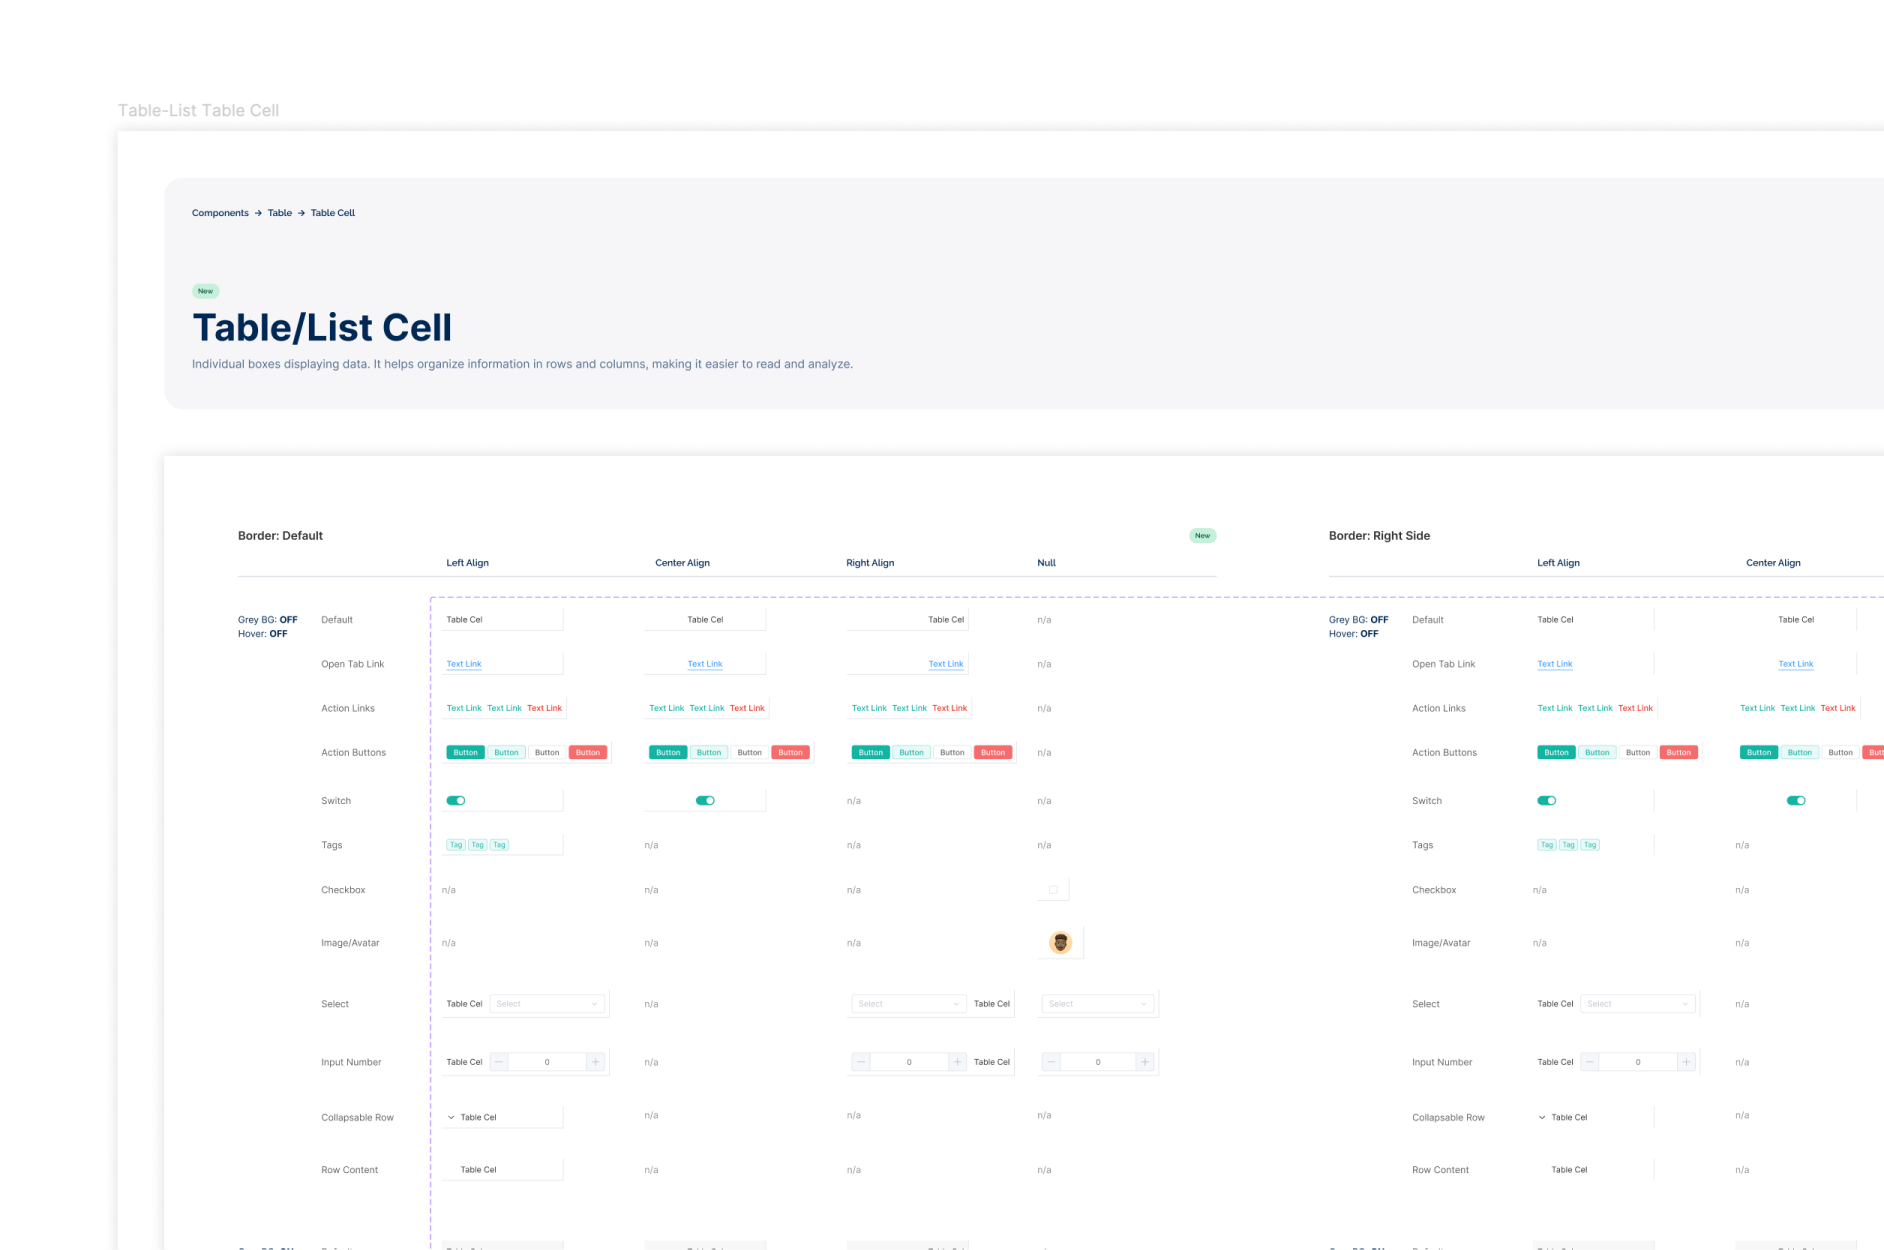Click solid green Button in Border: Default Left Align
The width and height of the screenshot is (1884, 1250).
coord(466,753)
